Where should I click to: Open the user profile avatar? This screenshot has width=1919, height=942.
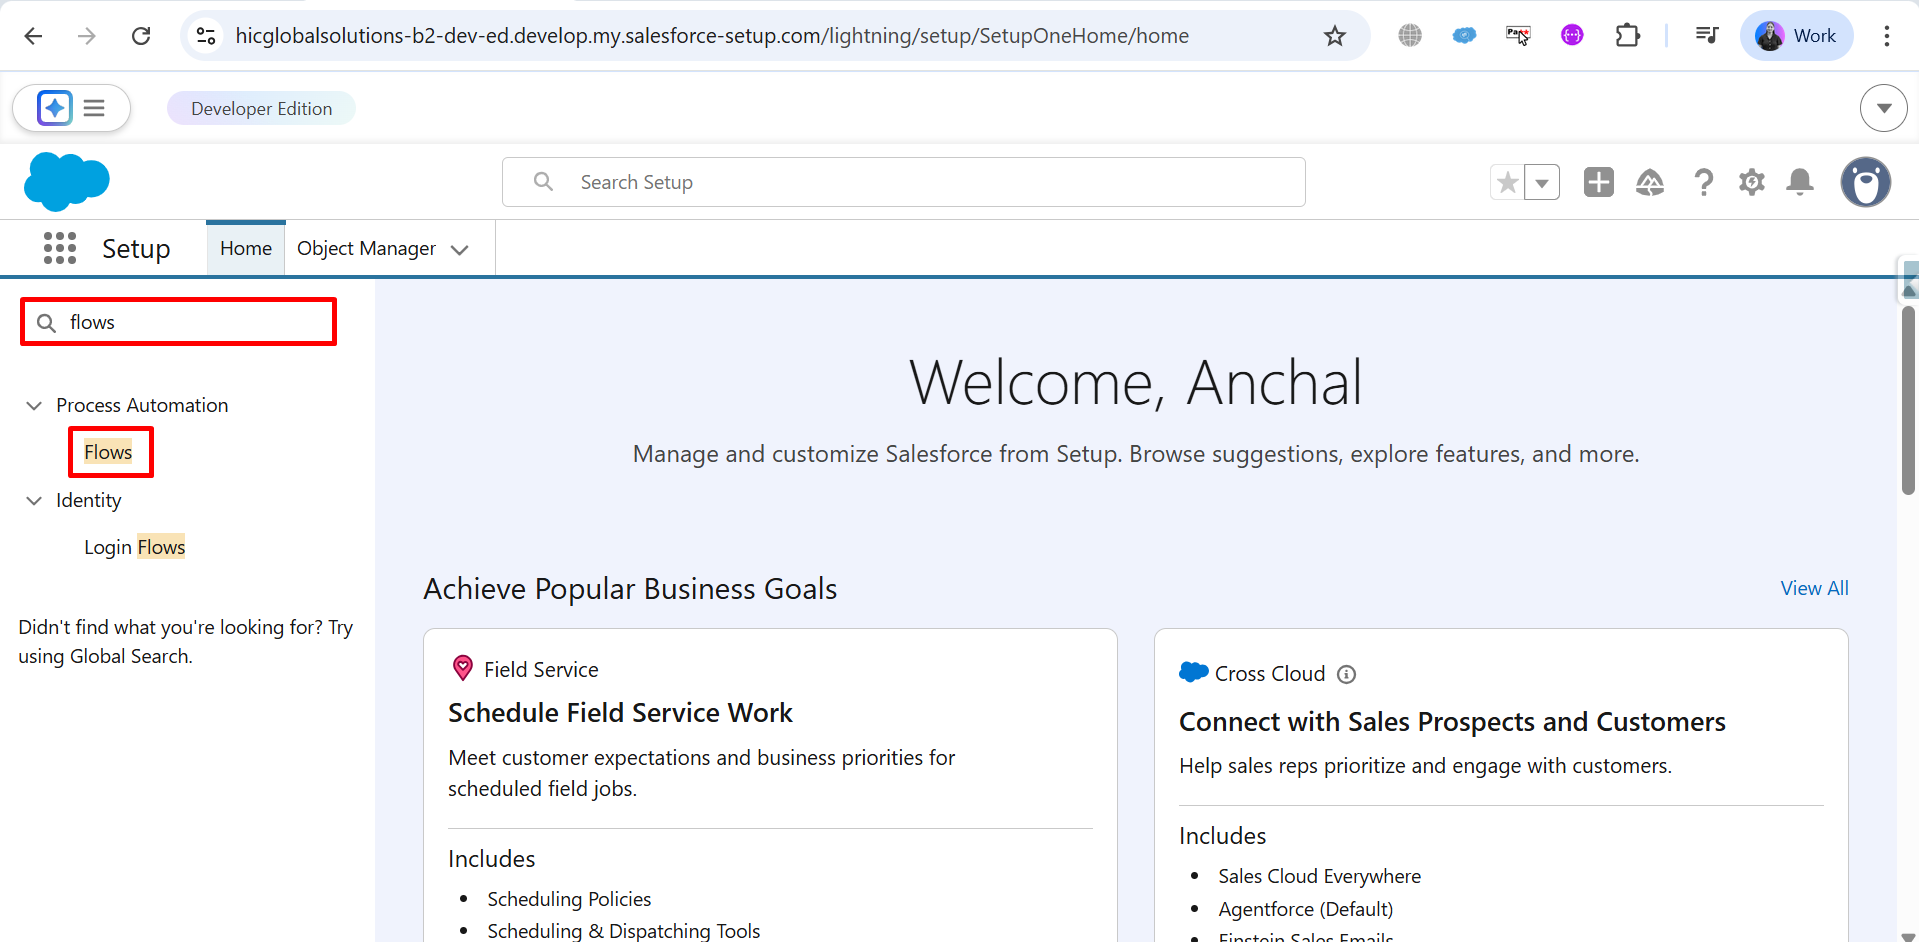(x=1865, y=182)
